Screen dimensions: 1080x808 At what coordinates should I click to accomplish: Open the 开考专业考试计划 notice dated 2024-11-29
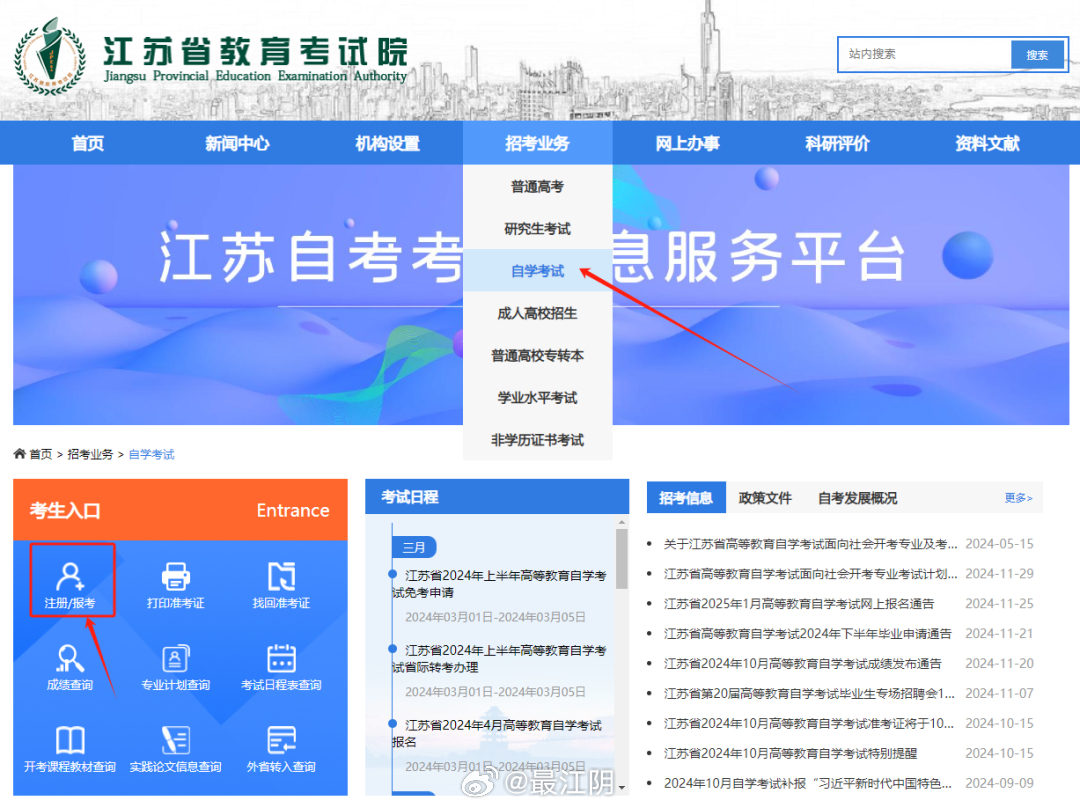point(810,574)
